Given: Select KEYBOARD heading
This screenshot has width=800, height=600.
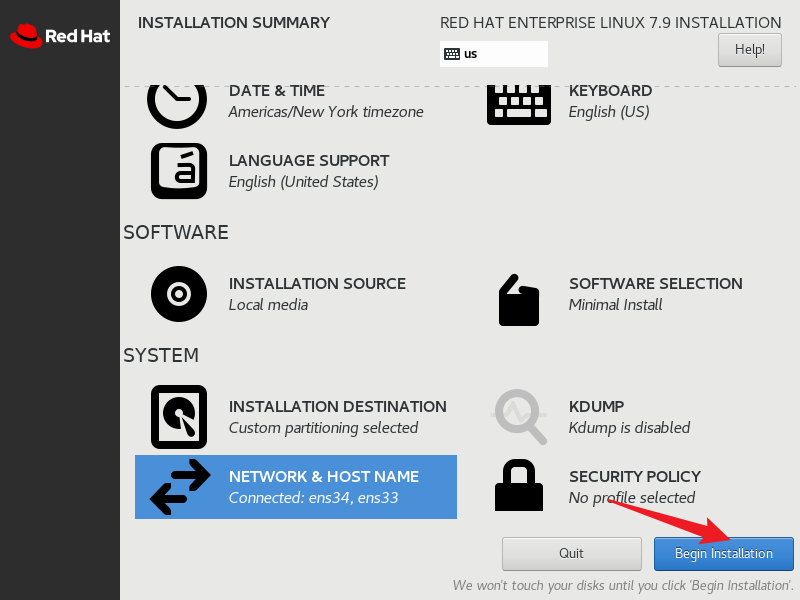Looking at the screenshot, I should [x=610, y=91].
